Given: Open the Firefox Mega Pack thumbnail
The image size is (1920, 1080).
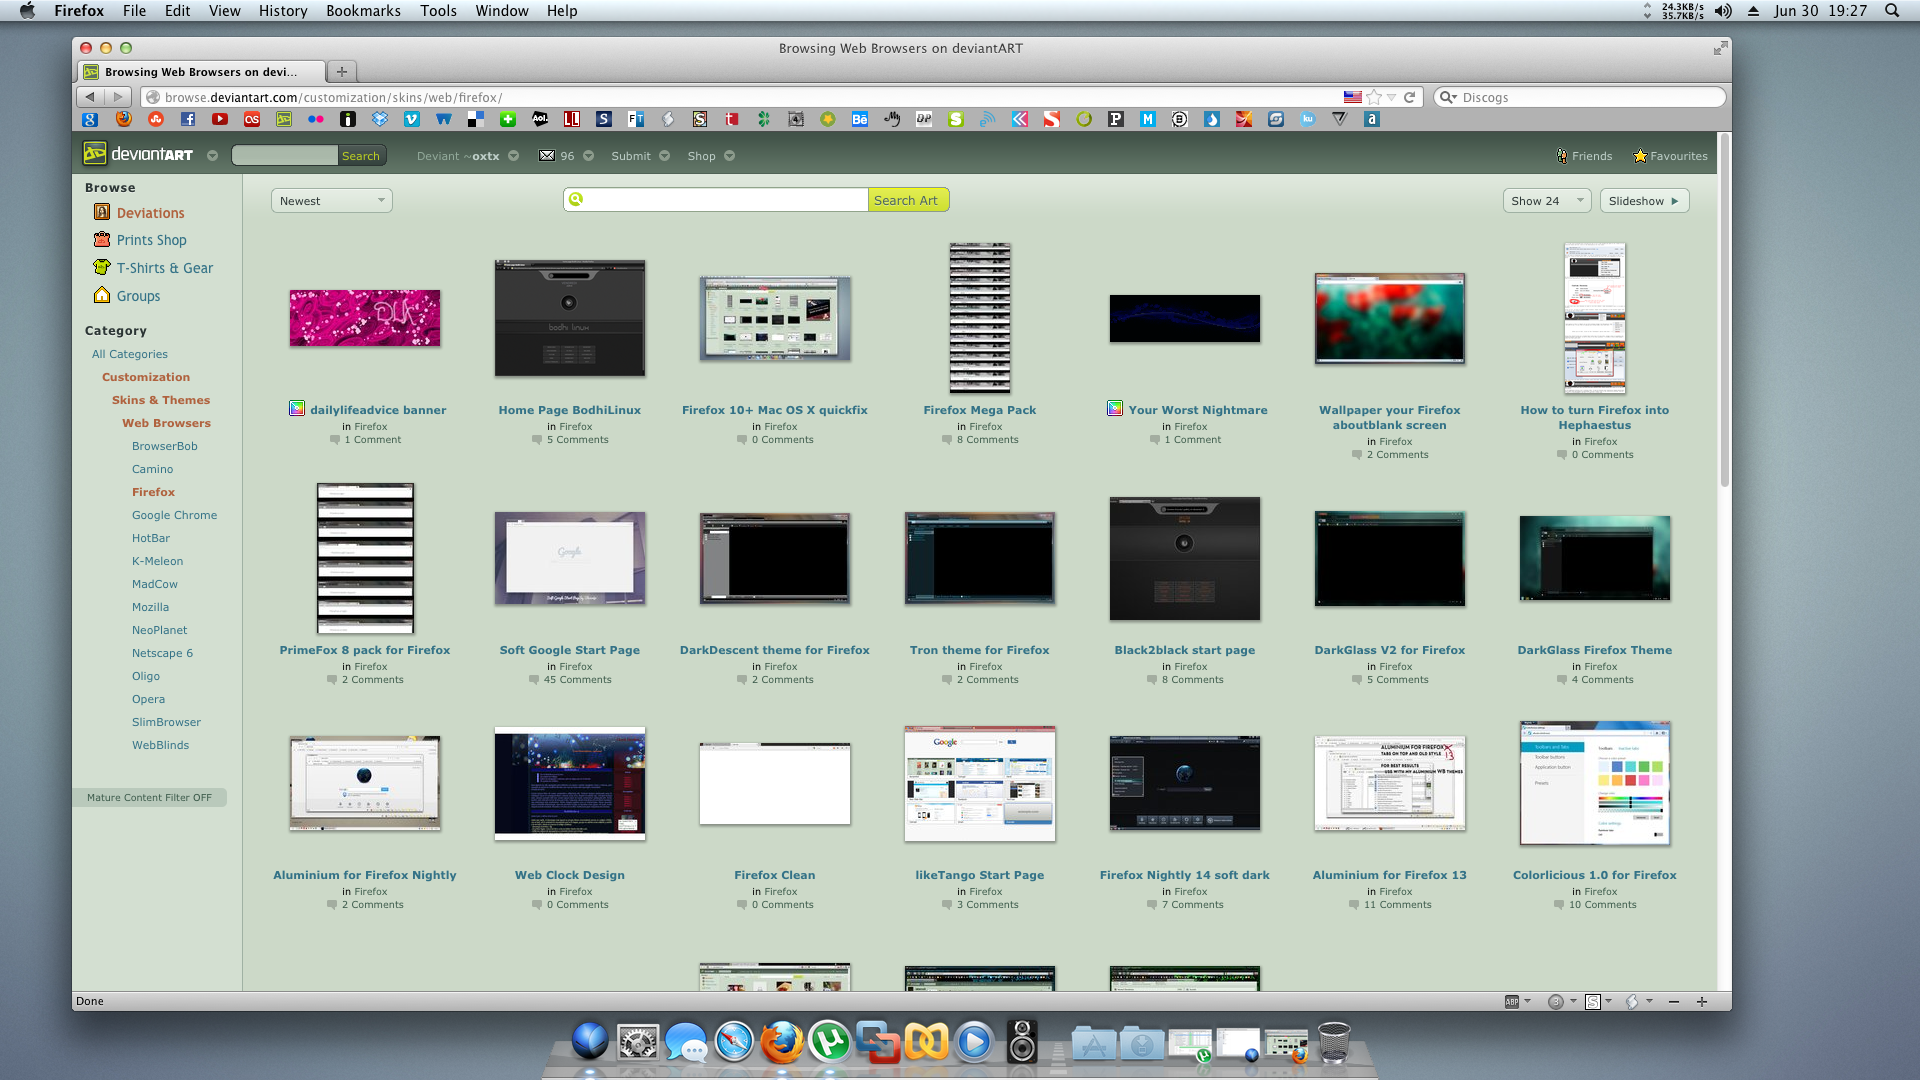Looking at the screenshot, I should coord(980,318).
